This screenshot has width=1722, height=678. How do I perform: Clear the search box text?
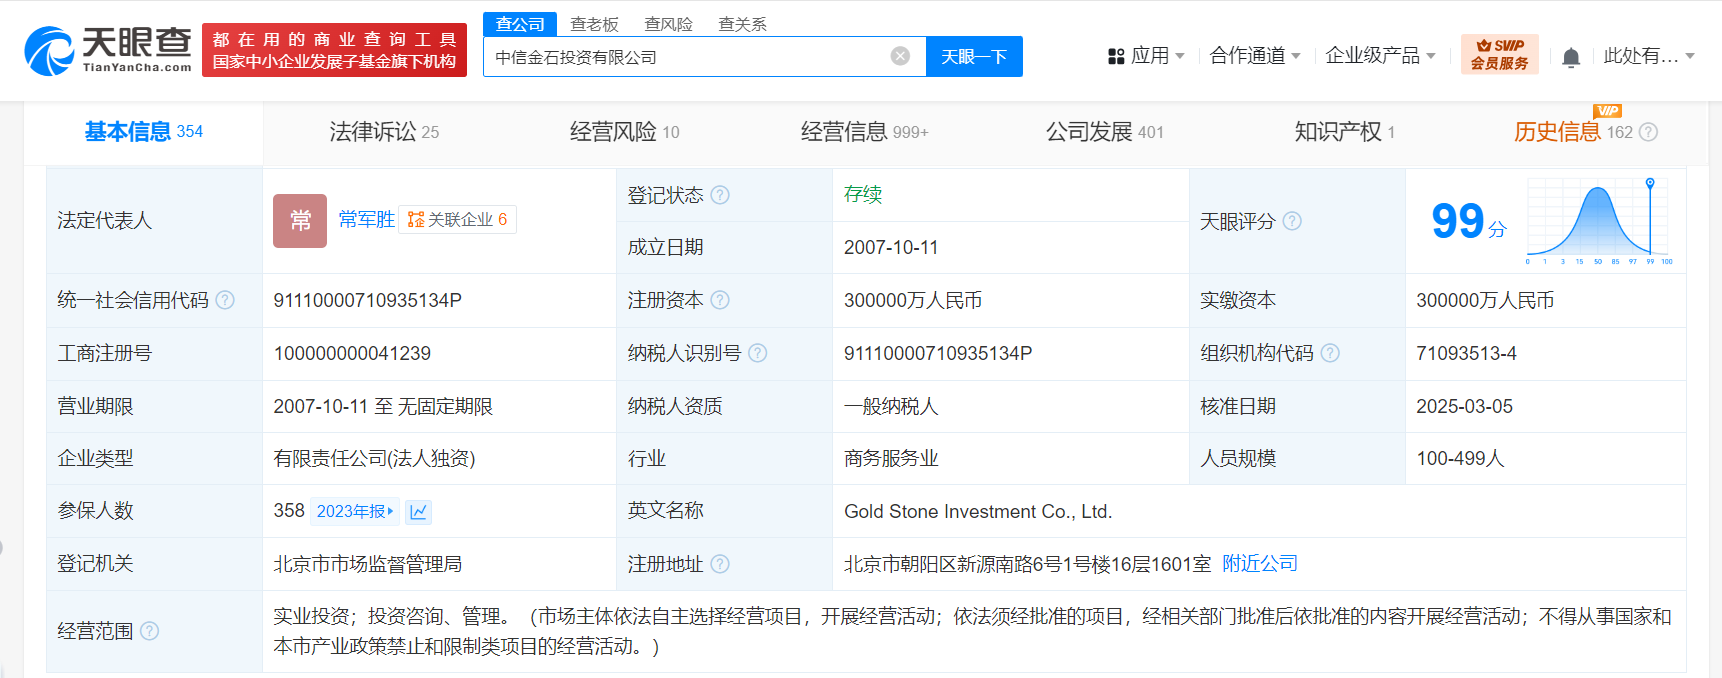pos(900,56)
